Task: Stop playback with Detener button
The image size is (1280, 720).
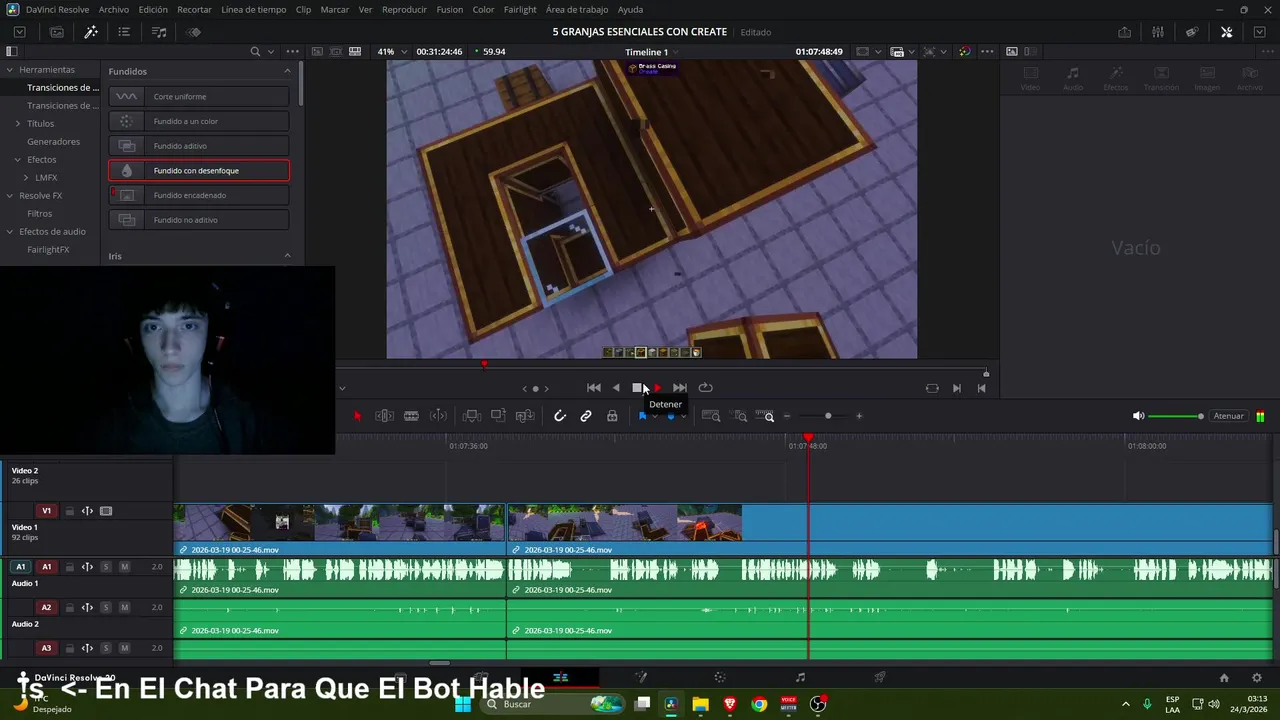Action: (x=638, y=388)
